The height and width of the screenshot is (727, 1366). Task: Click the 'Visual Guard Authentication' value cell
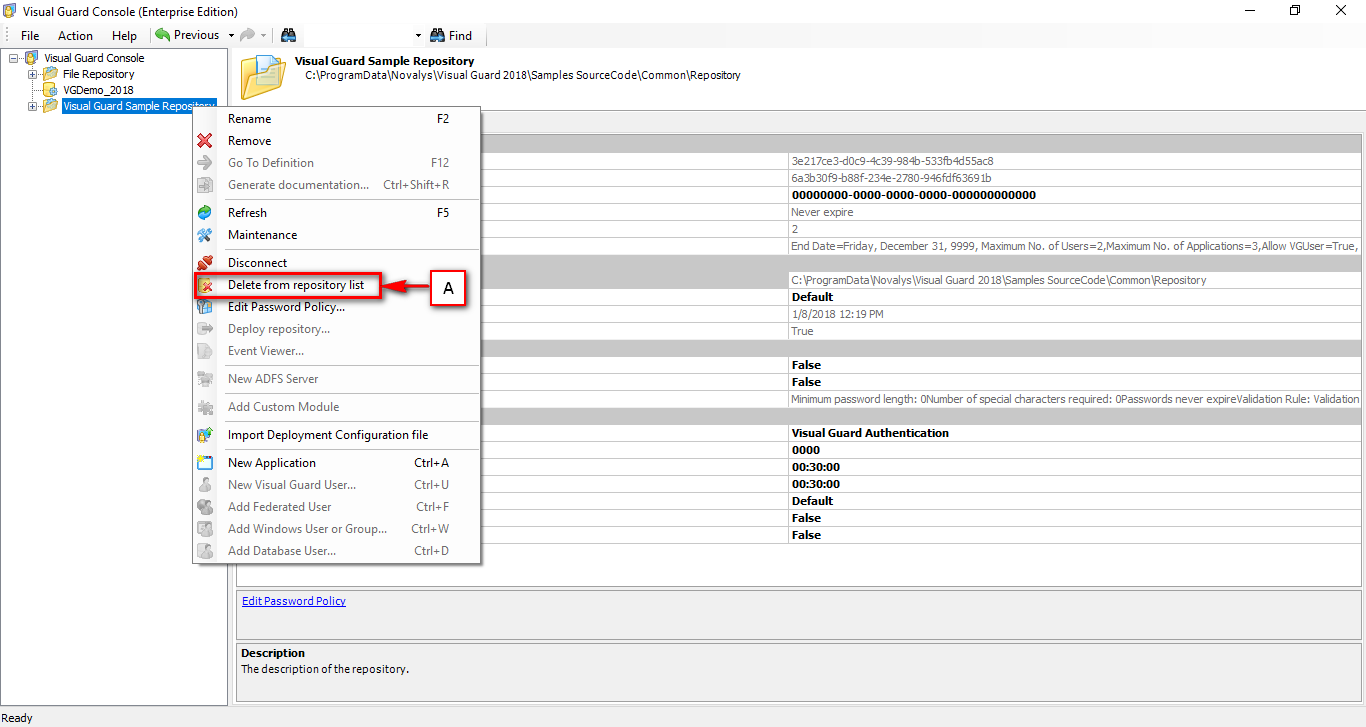coord(1075,433)
